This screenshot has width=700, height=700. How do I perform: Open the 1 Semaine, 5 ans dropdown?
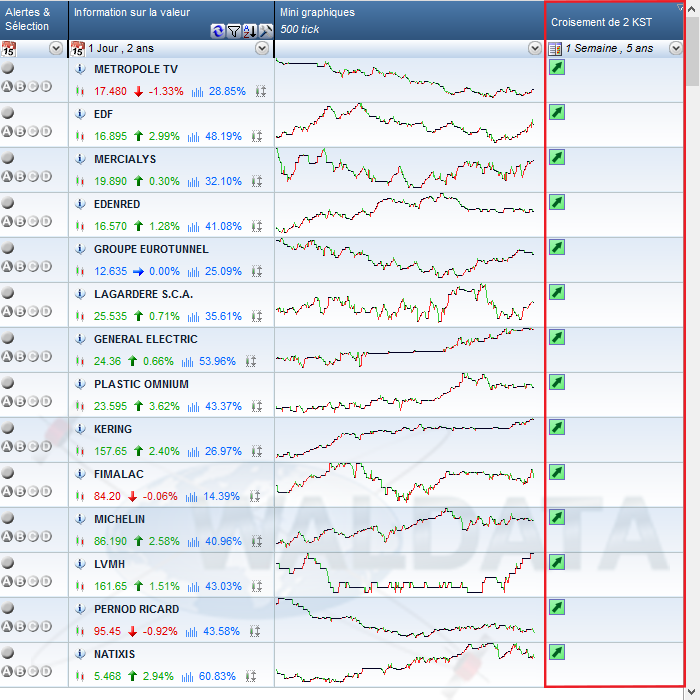click(676, 48)
